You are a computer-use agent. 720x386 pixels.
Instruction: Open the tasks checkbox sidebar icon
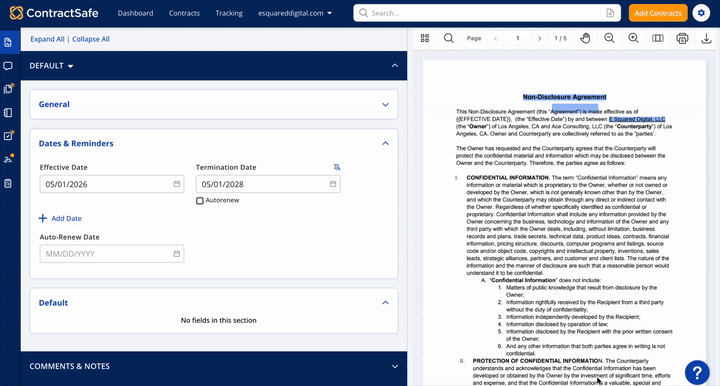tap(8, 136)
